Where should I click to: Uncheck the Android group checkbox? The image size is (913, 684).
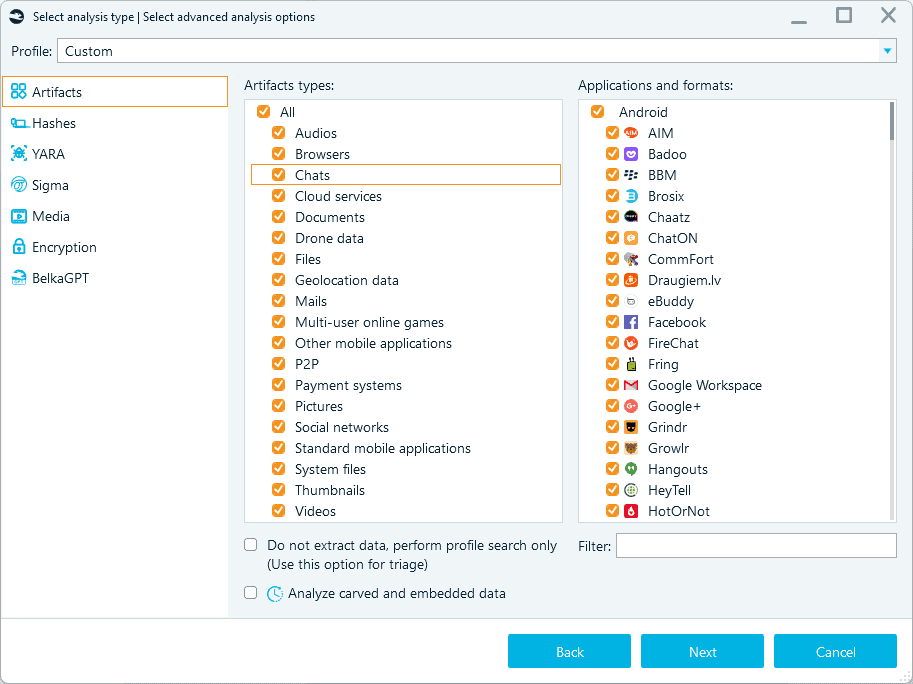597,111
